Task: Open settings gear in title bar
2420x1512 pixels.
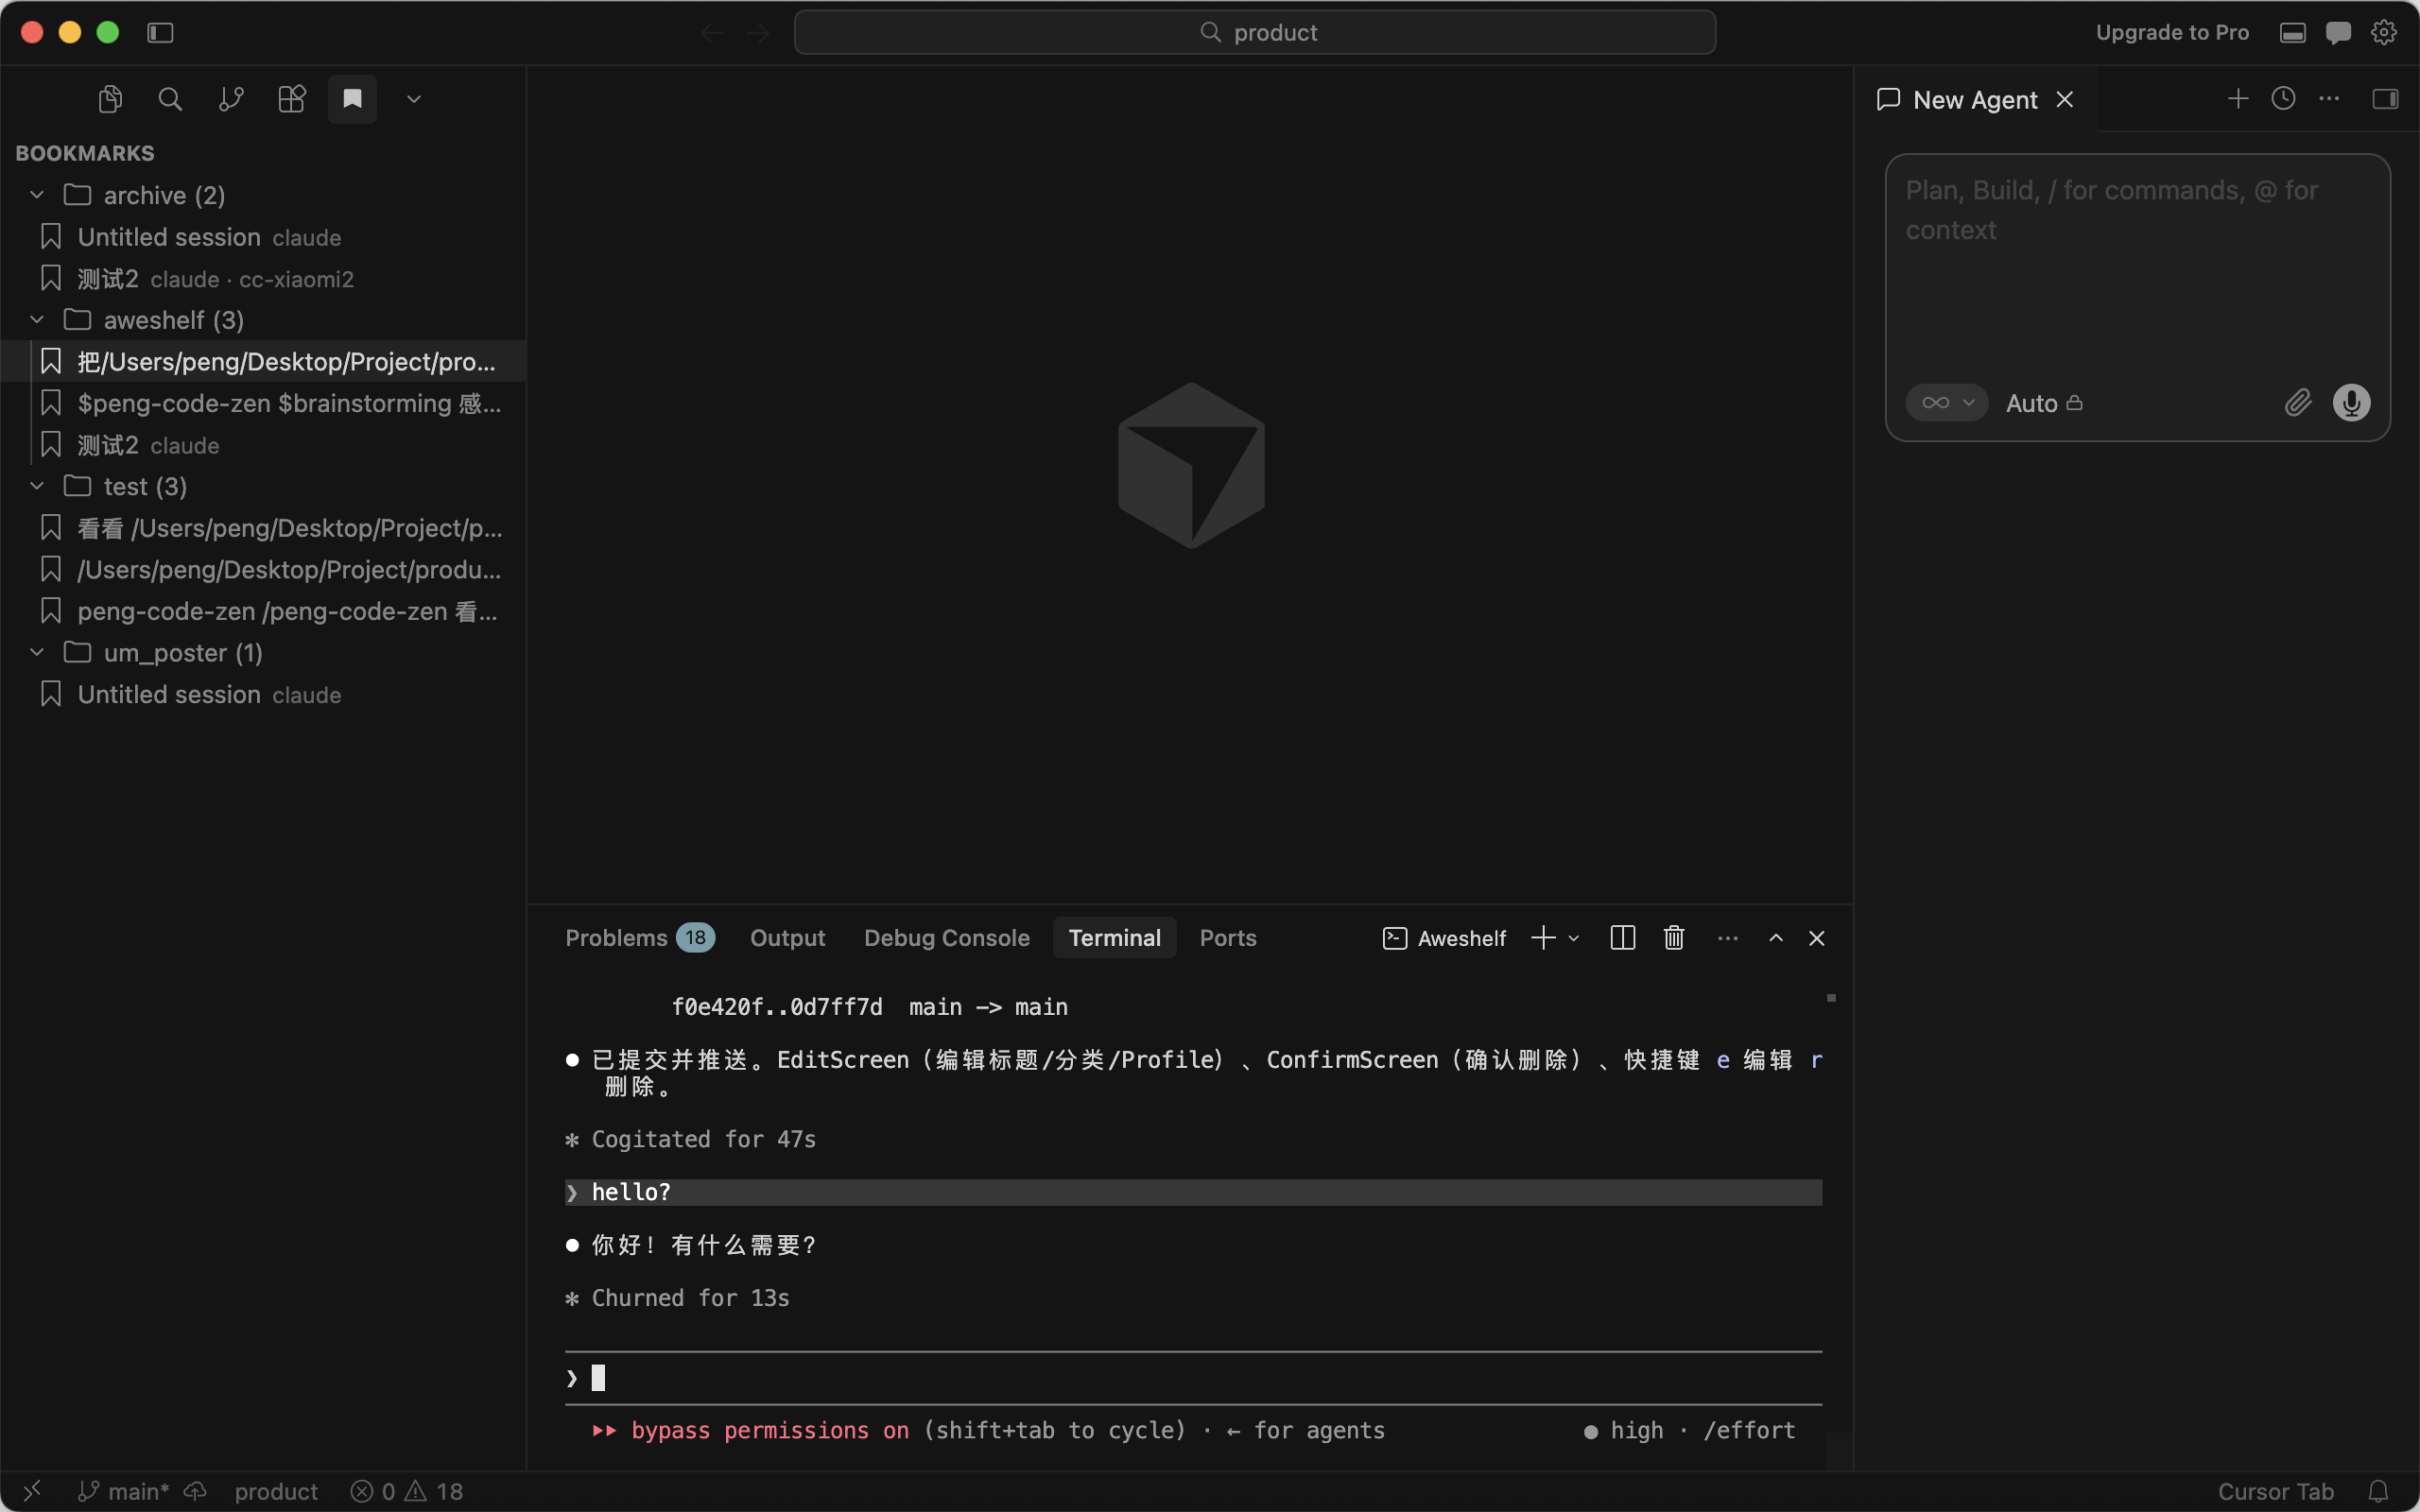Action: 2384,33
